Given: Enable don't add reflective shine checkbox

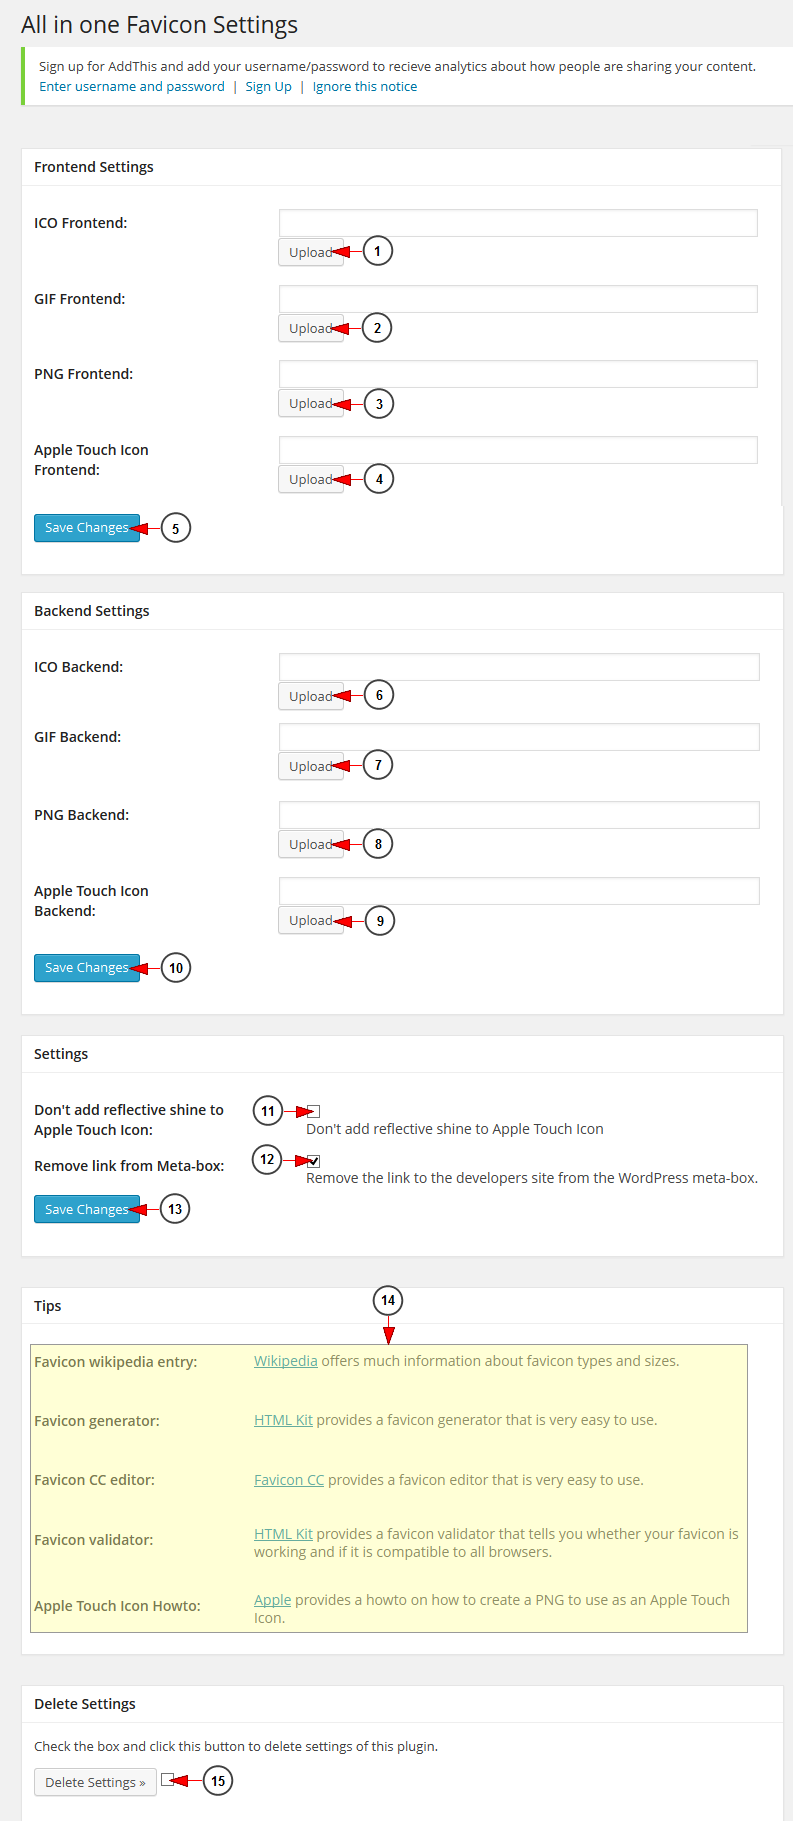Looking at the screenshot, I should coord(314,1111).
